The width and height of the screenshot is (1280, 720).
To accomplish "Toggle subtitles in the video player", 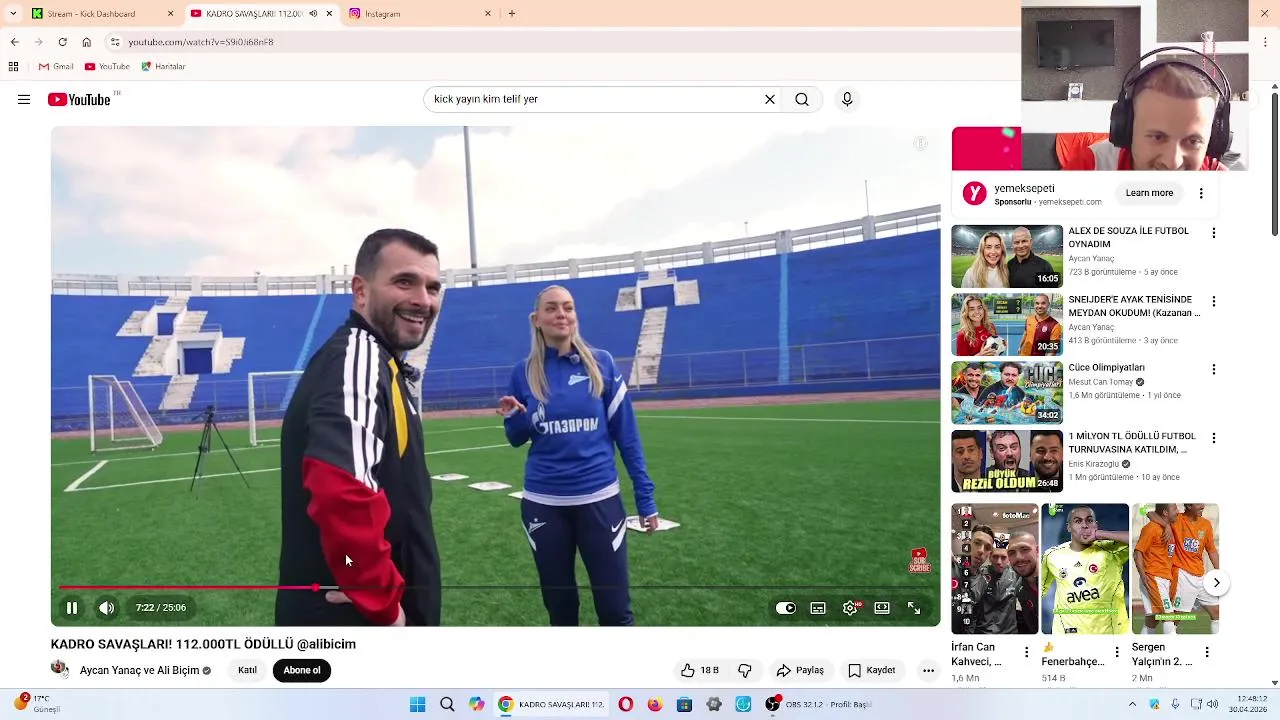I will 818,607.
